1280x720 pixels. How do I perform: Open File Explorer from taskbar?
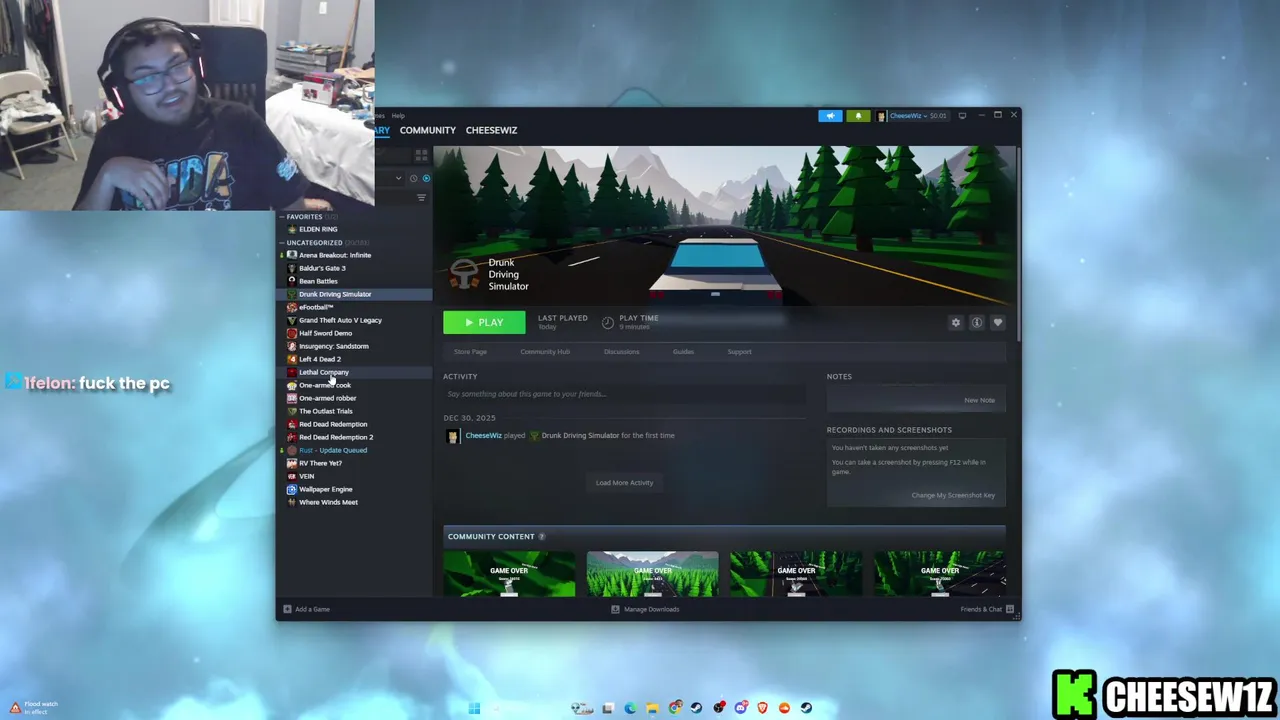pos(652,708)
